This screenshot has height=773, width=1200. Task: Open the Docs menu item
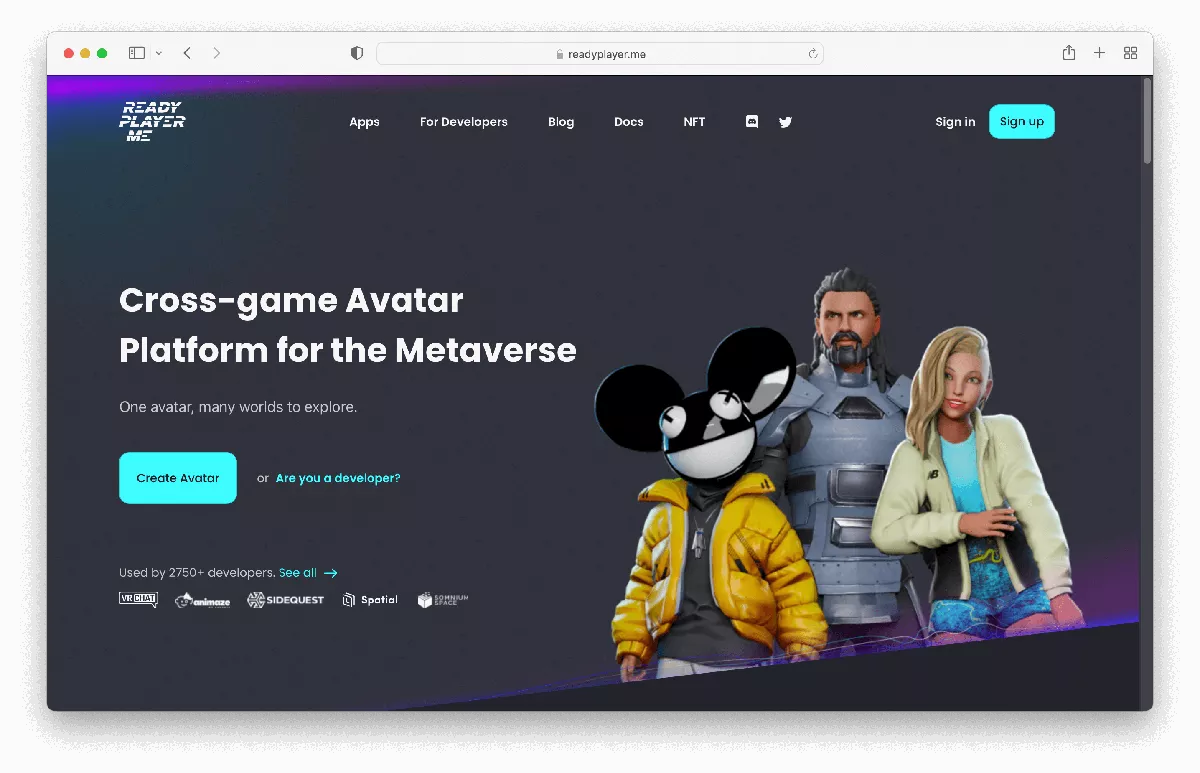(629, 122)
